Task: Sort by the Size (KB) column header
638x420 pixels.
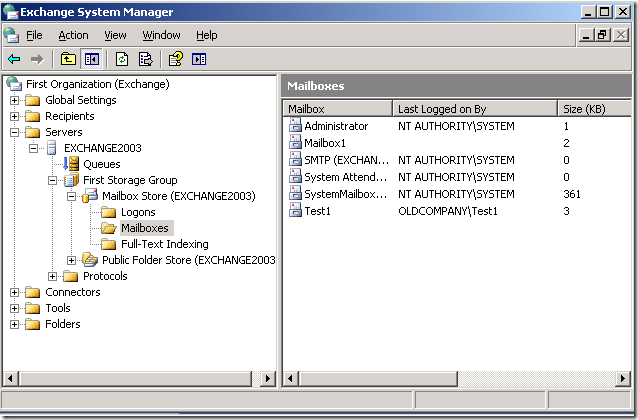Action: coord(594,109)
